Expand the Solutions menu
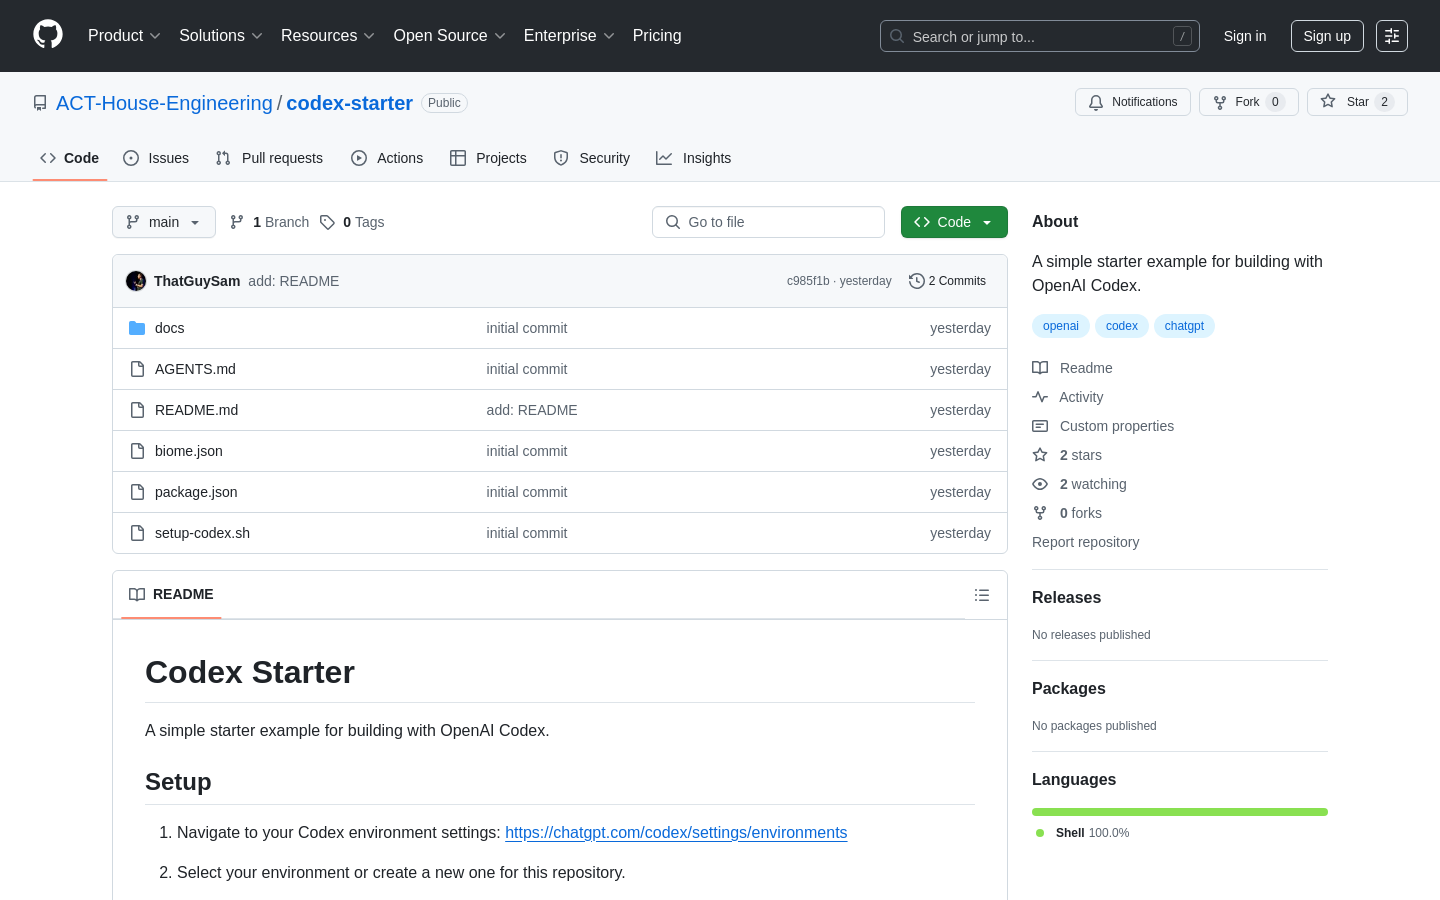 (221, 36)
